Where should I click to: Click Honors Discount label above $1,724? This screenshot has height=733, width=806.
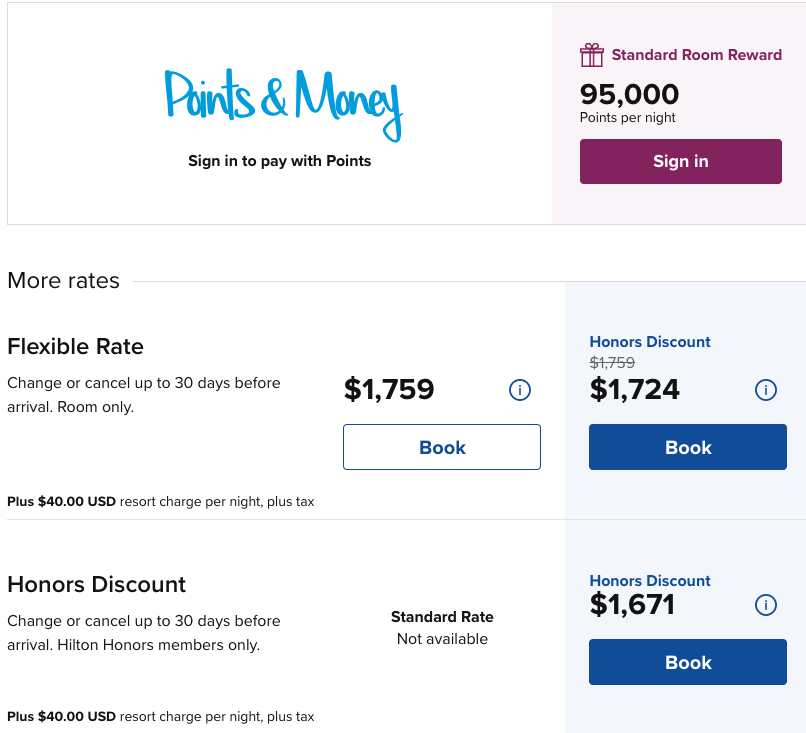[x=650, y=342]
